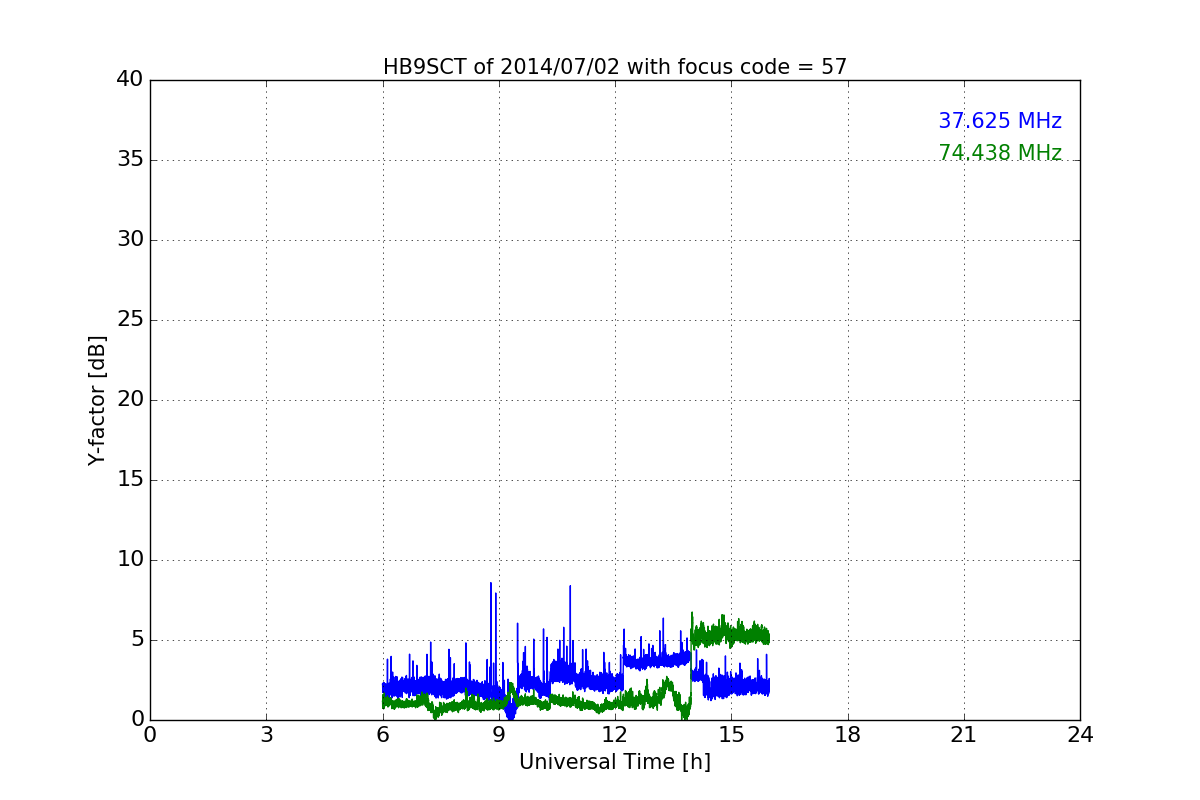This screenshot has width=1200, height=800.
Task: Click the green 74.438 MHz legend label
Action: 1000,153
